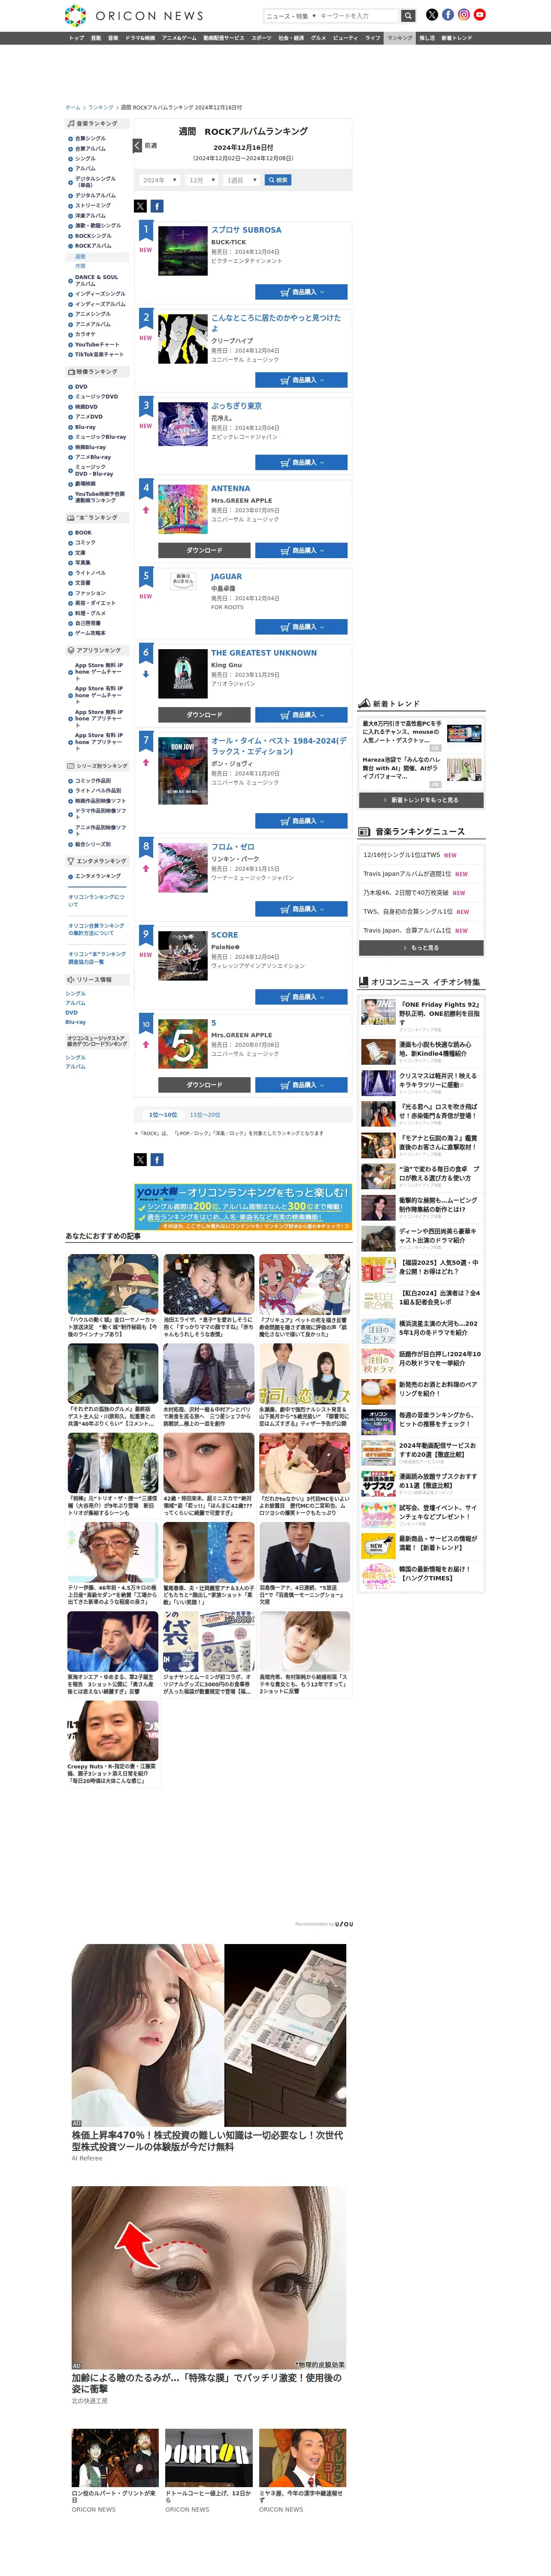The image size is (551, 2576).
Task: Open the スブロサ SUBROSA album cover thumbnail
Action: [x=183, y=251]
